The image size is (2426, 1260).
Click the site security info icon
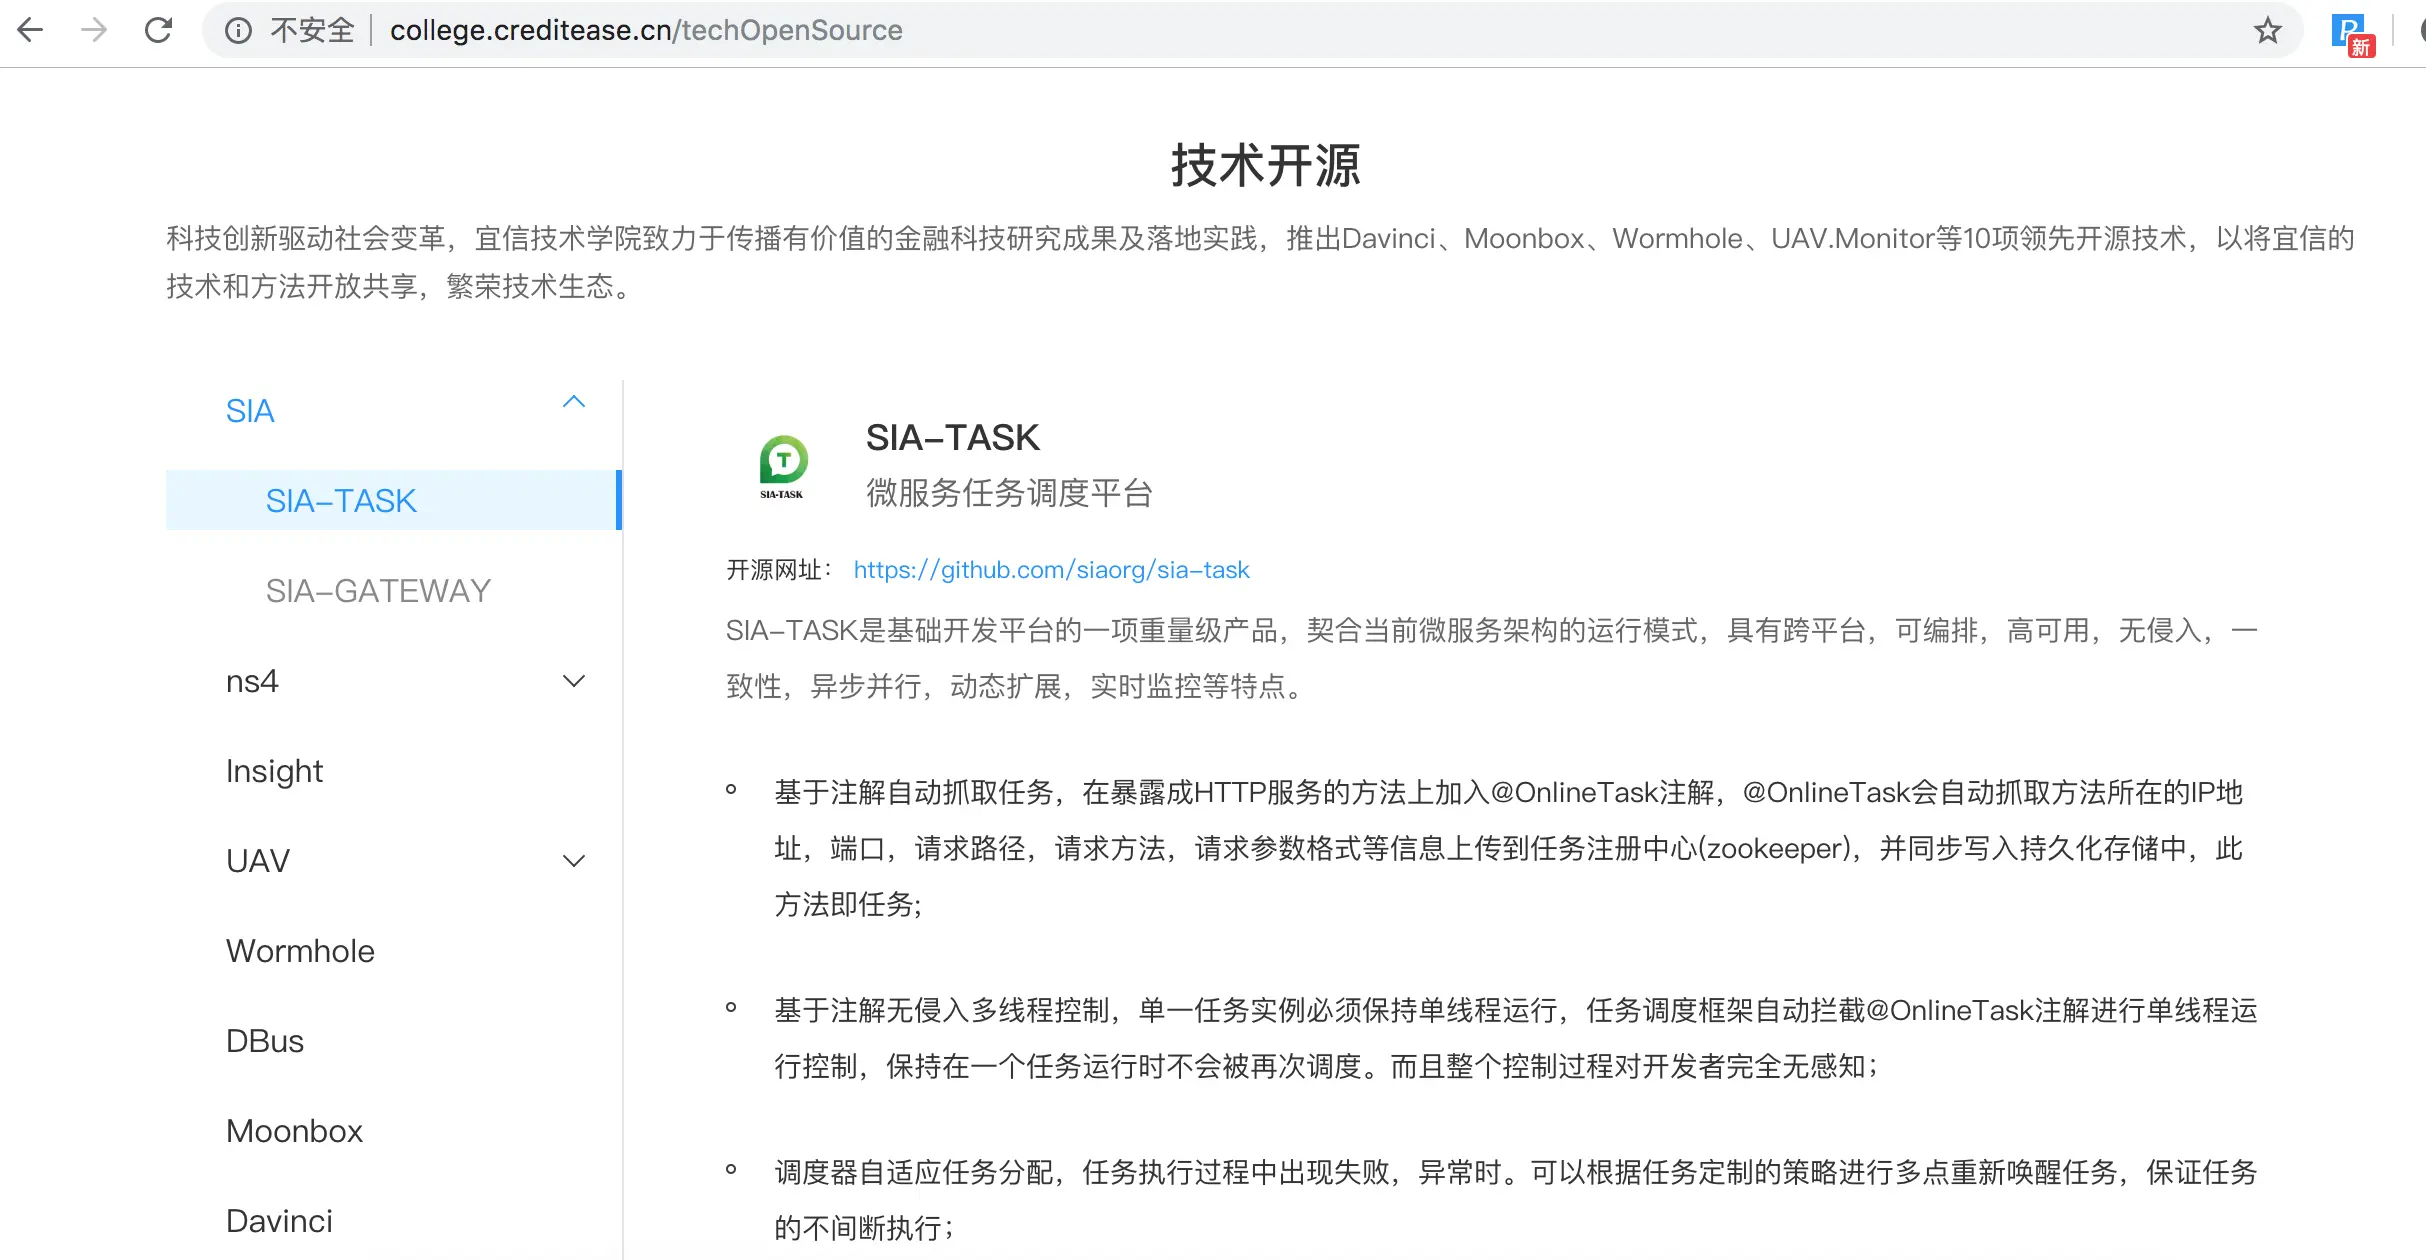238,31
